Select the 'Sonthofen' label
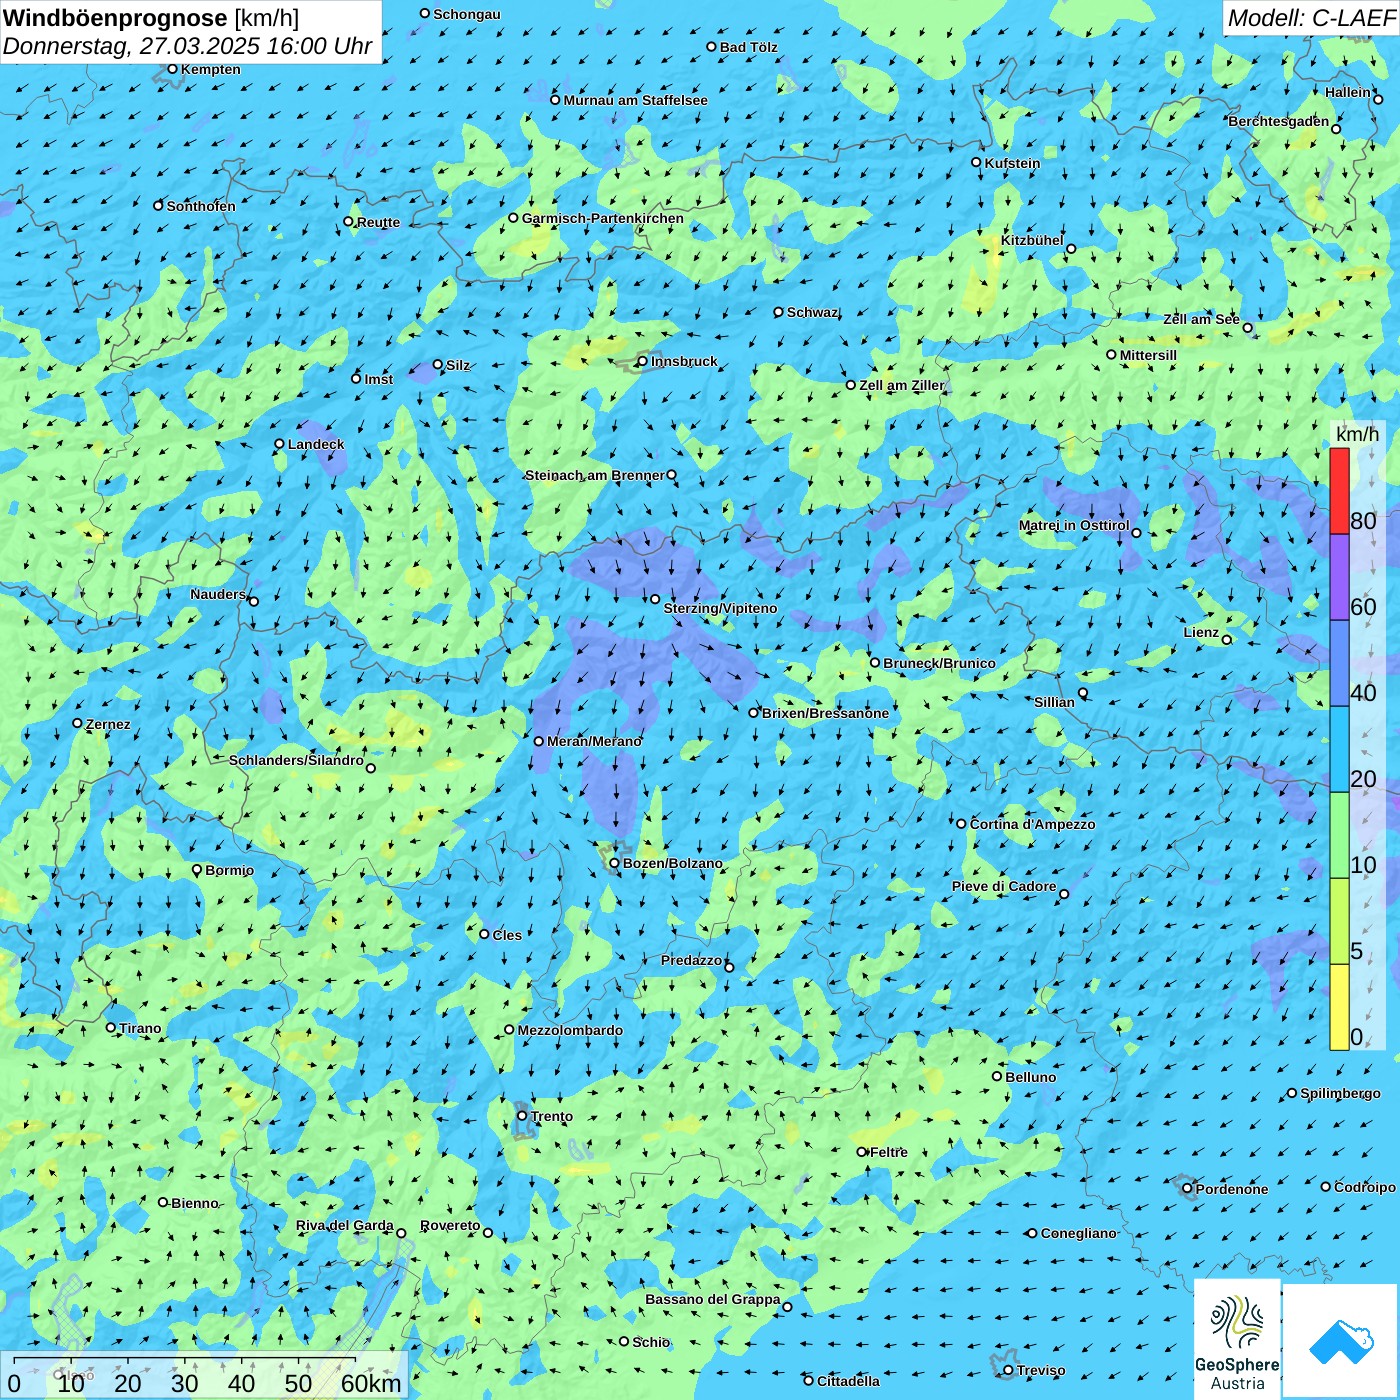 coord(201,206)
